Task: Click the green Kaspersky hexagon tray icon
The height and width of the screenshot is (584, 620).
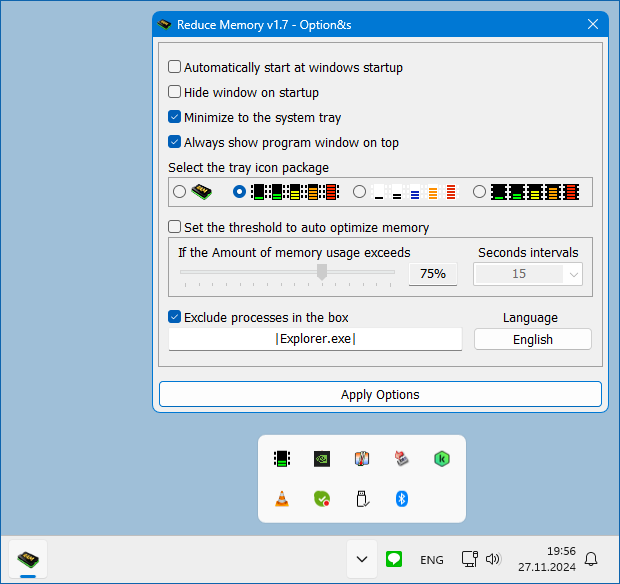Action: coord(440,459)
